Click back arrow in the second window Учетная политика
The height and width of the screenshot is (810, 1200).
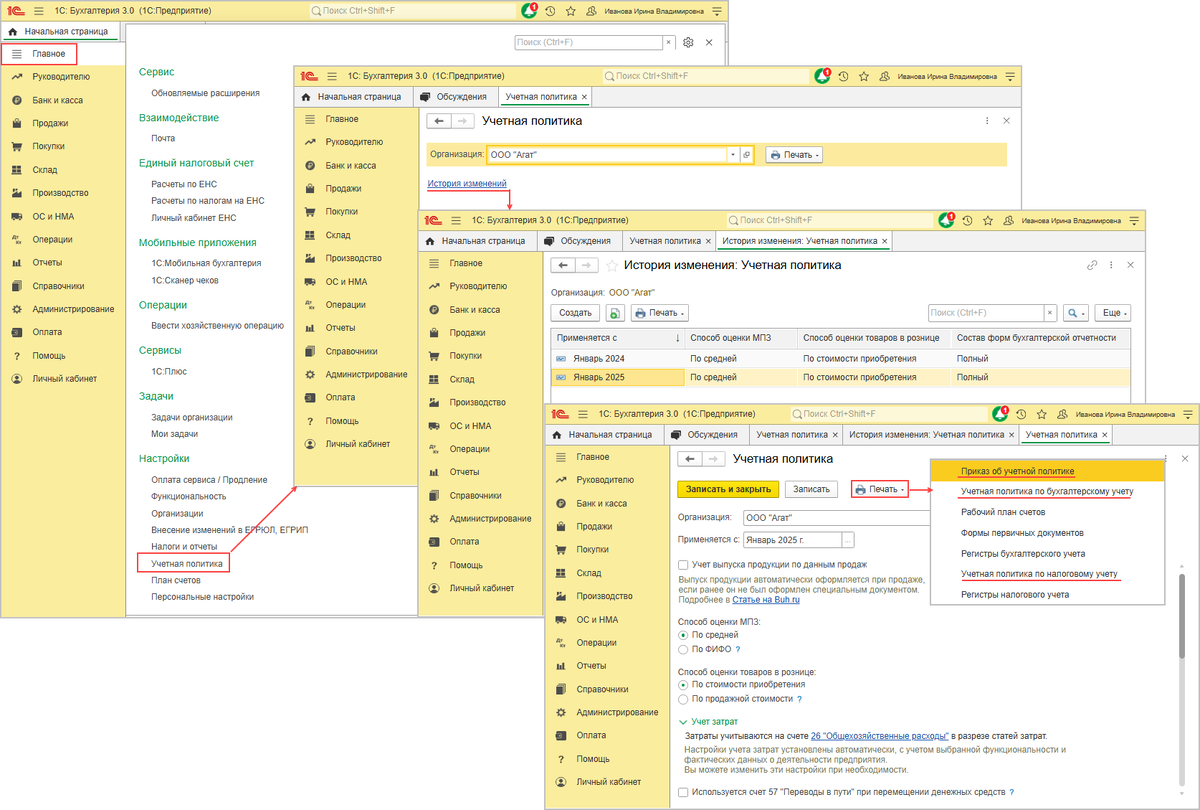click(x=439, y=121)
